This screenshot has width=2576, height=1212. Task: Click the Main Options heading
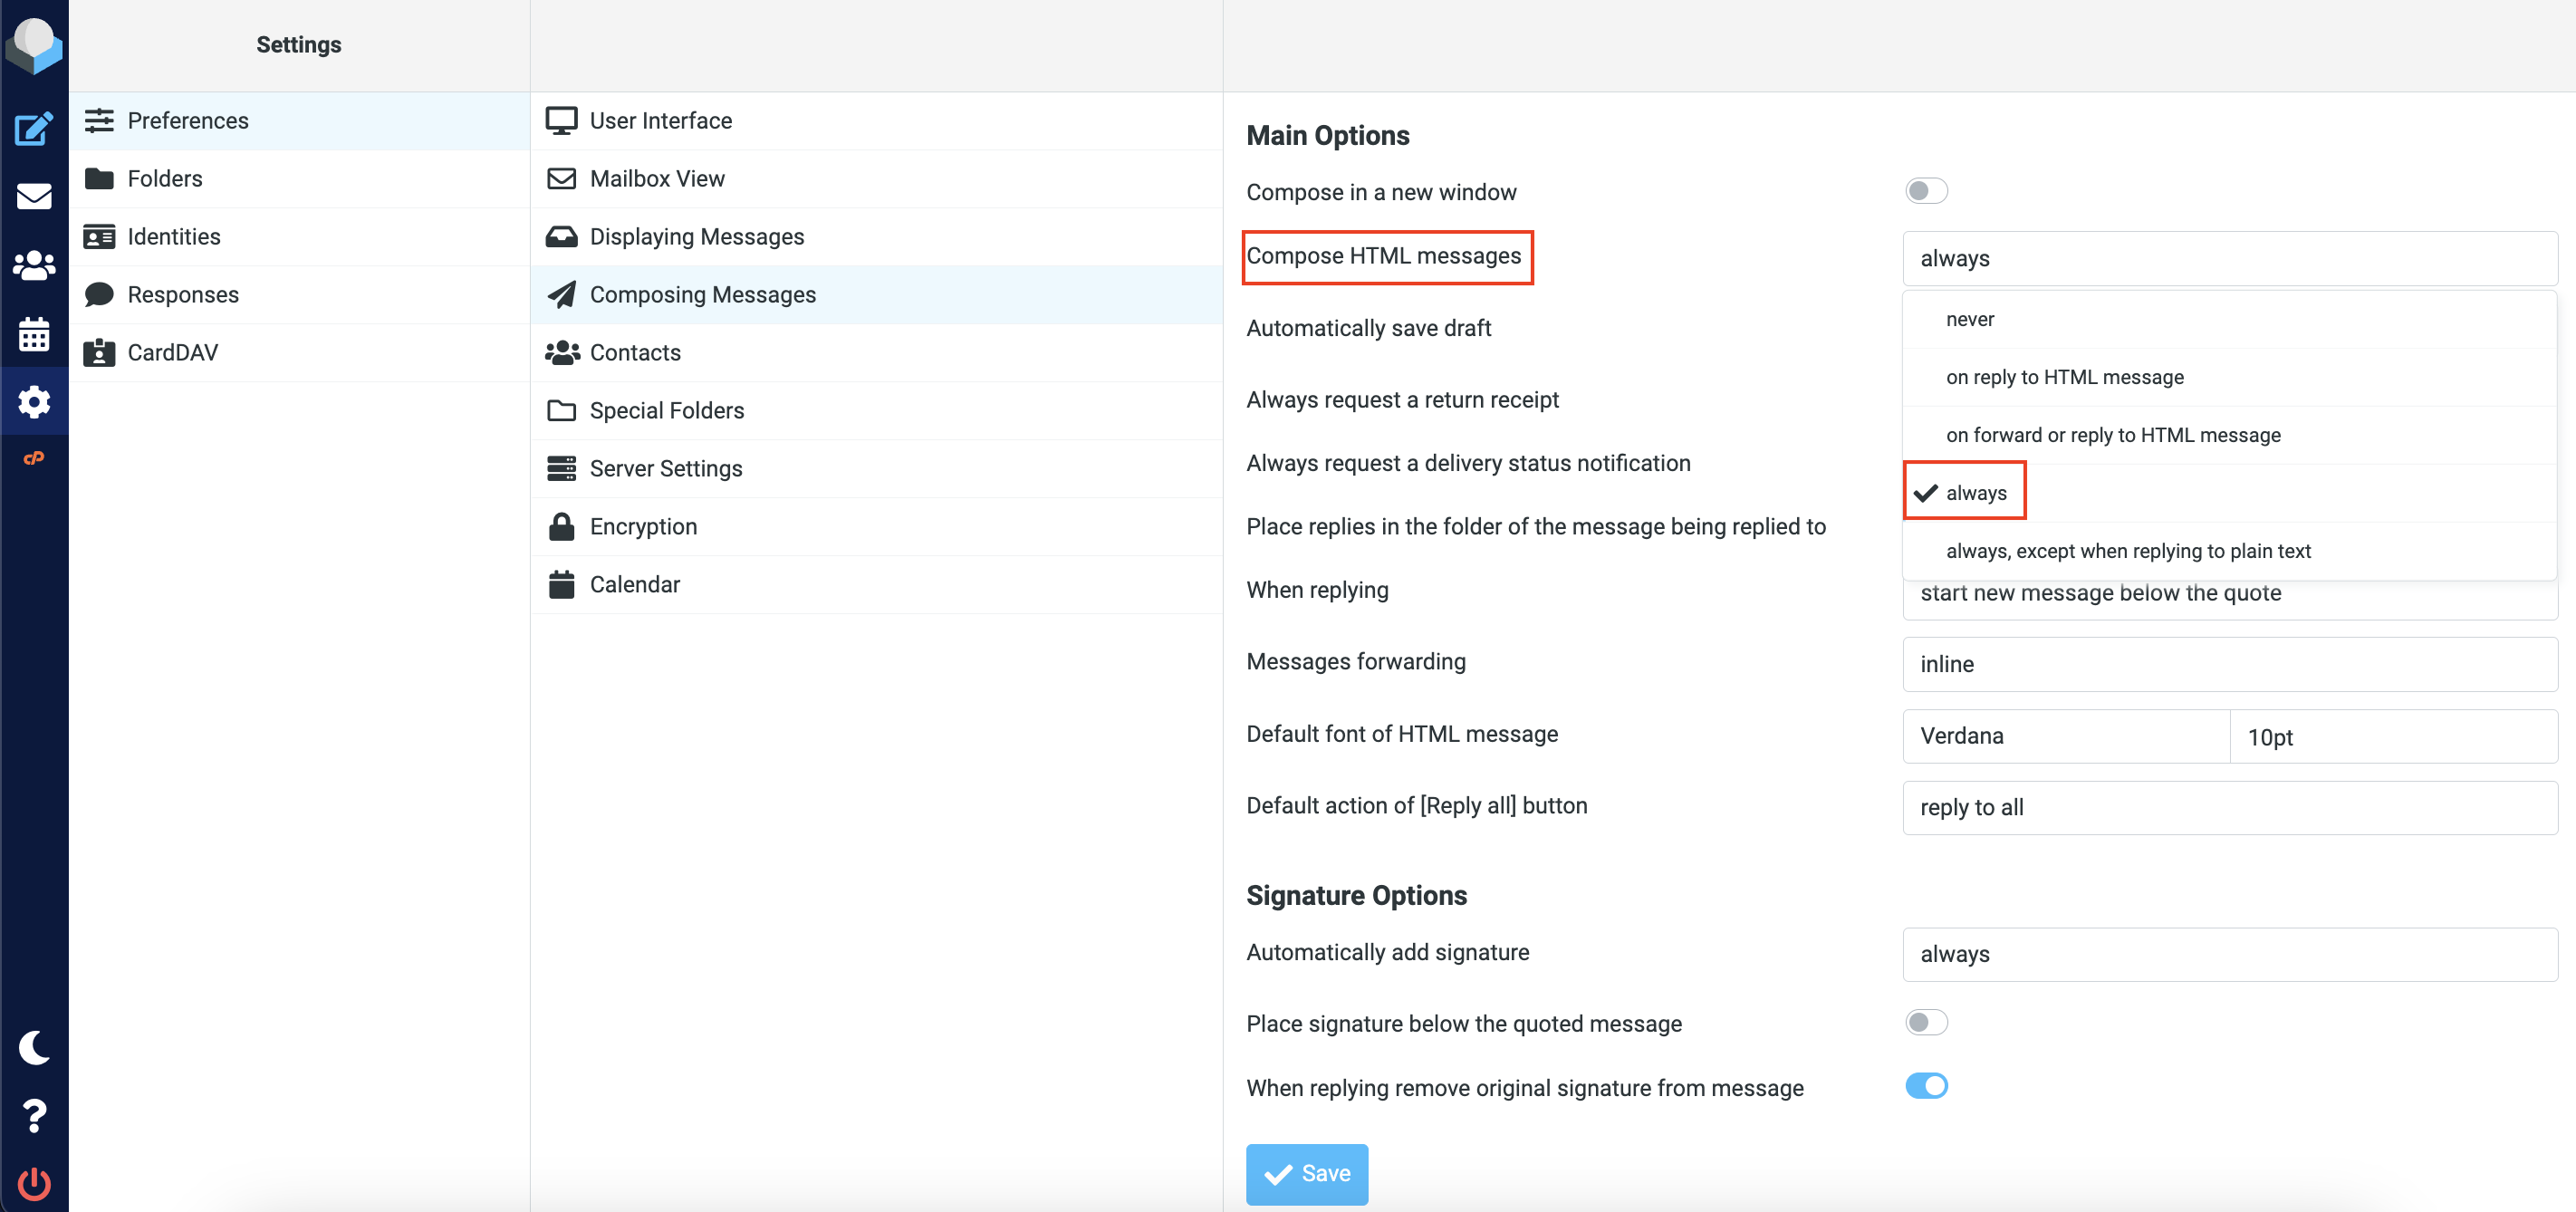pyautogui.click(x=1327, y=135)
